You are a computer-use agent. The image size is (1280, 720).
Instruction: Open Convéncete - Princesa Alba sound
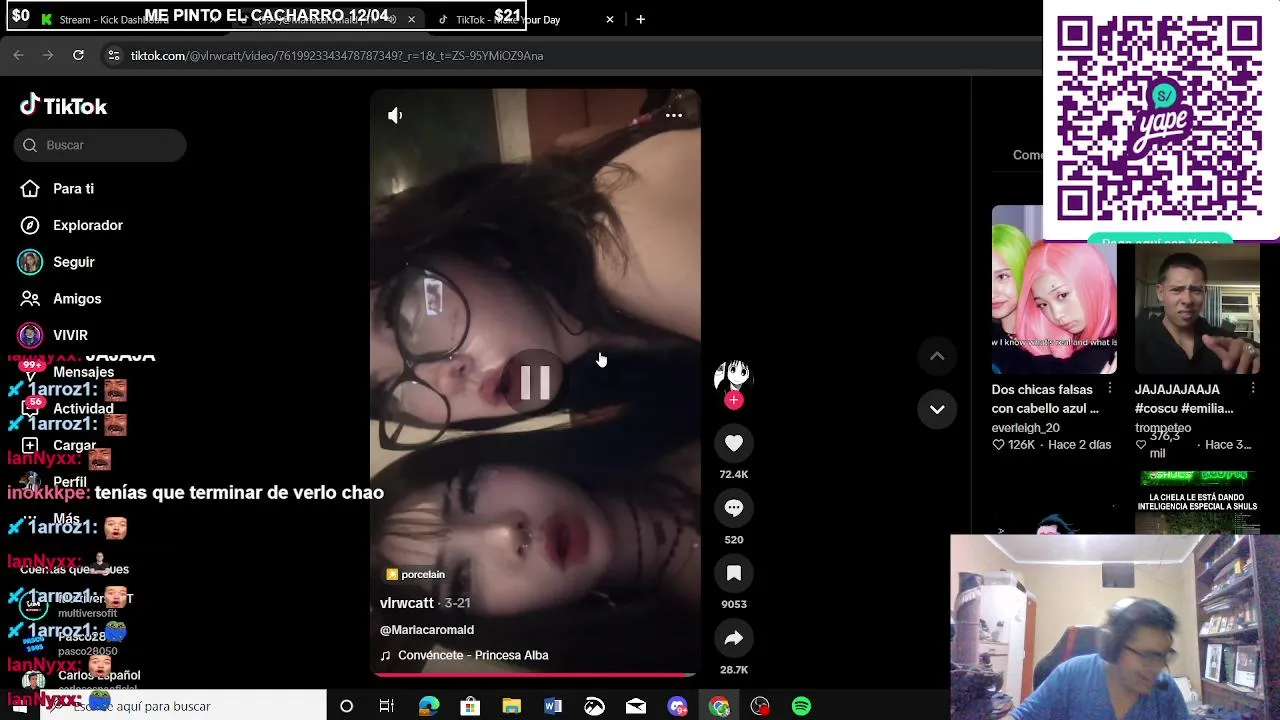click(465, 655)
